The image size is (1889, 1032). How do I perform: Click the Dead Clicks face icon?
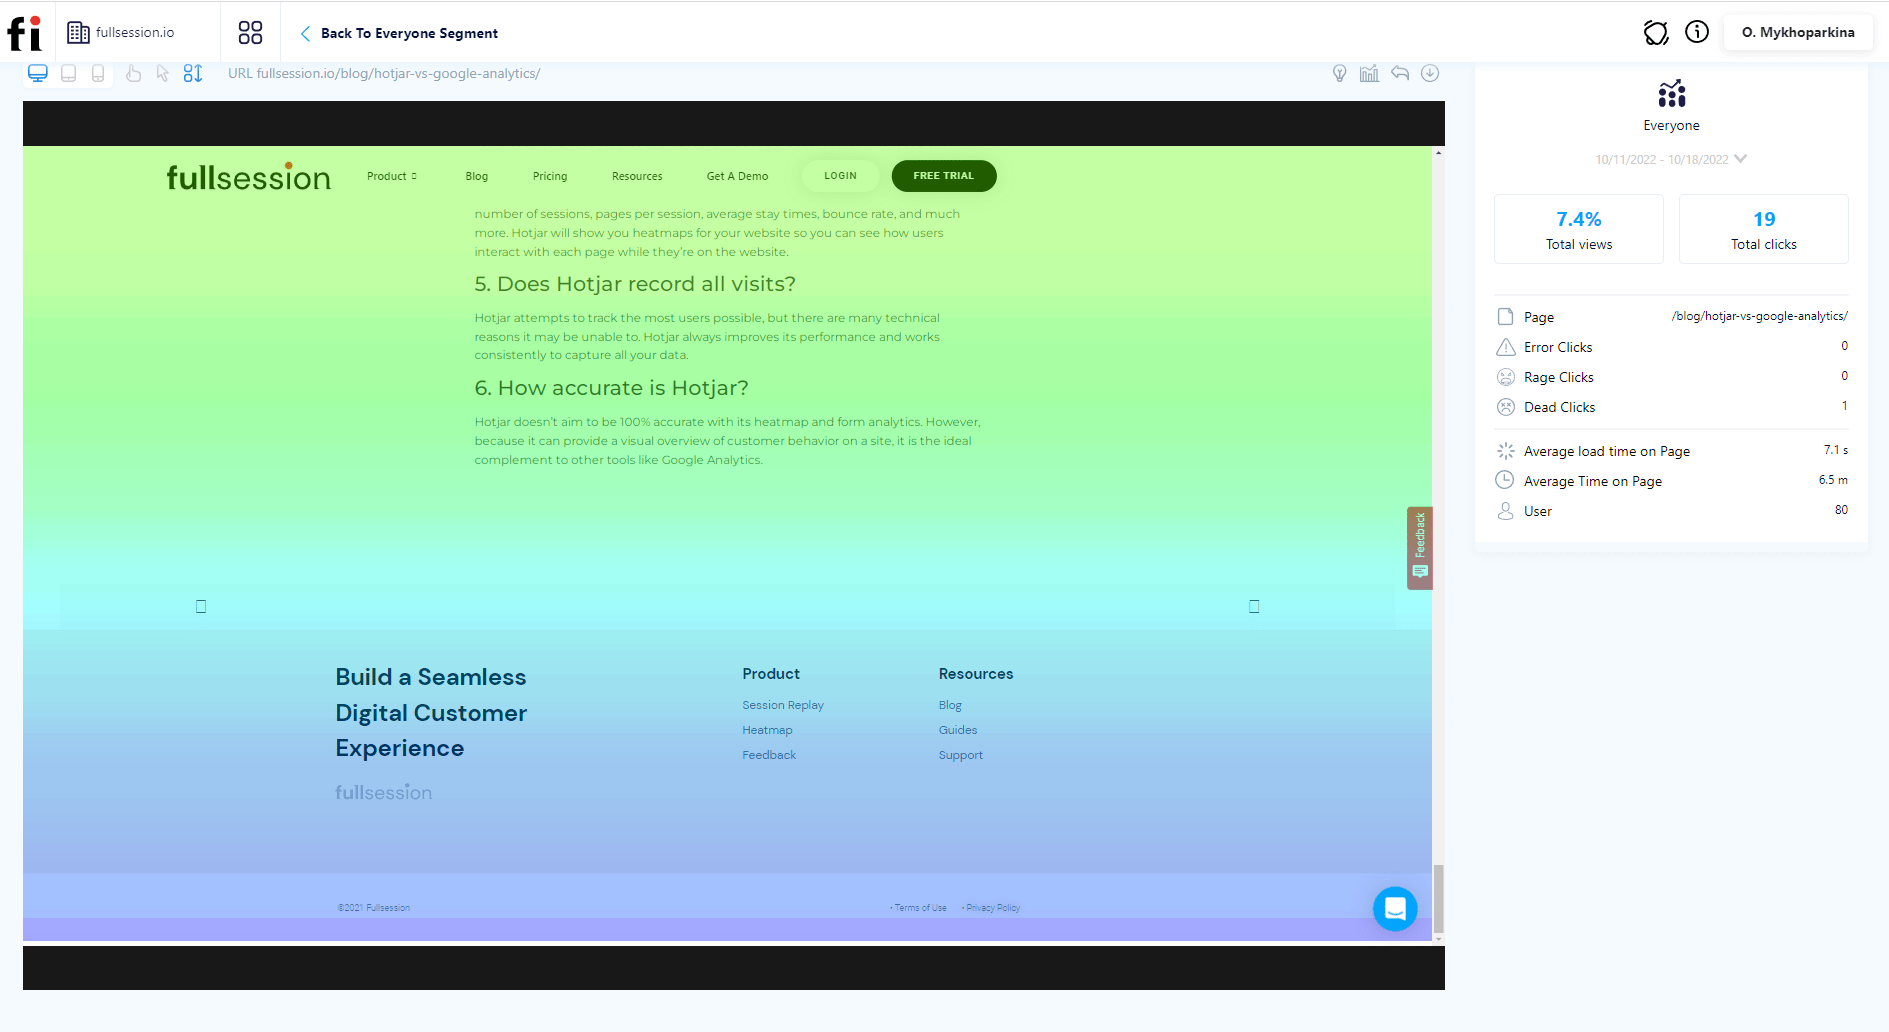tap(1506, 407)
